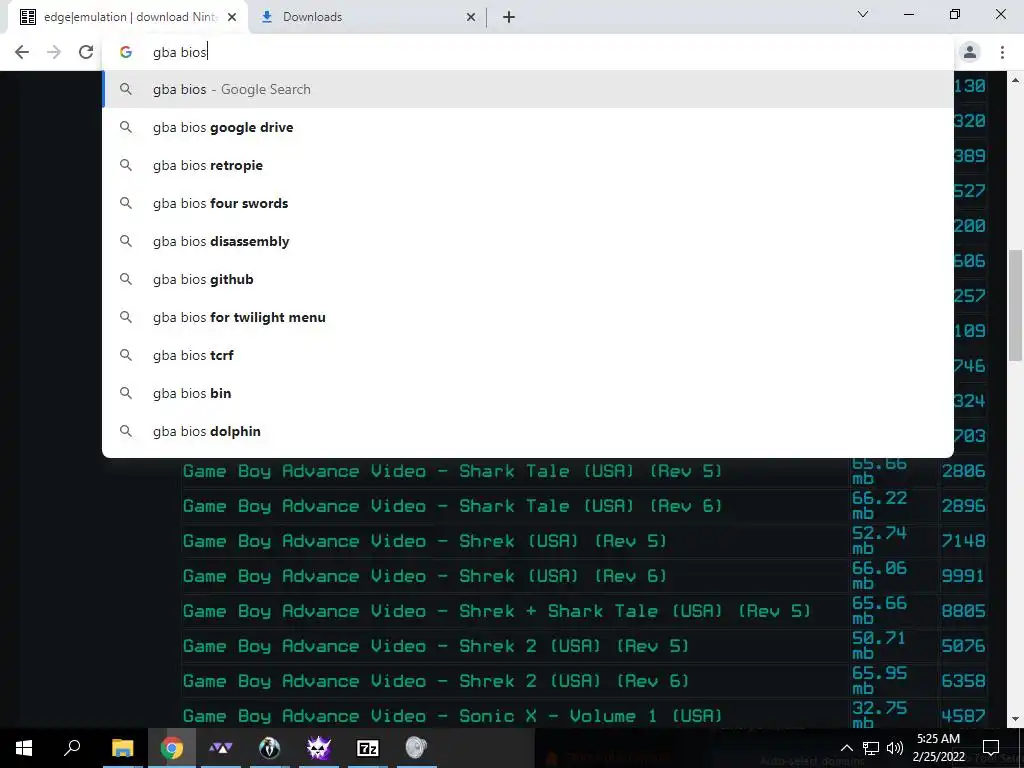Open the 7-Zip taskbar icon
Image resolution: width=1024 pixels, height=768 pixels.
click(x=368, y=748)
